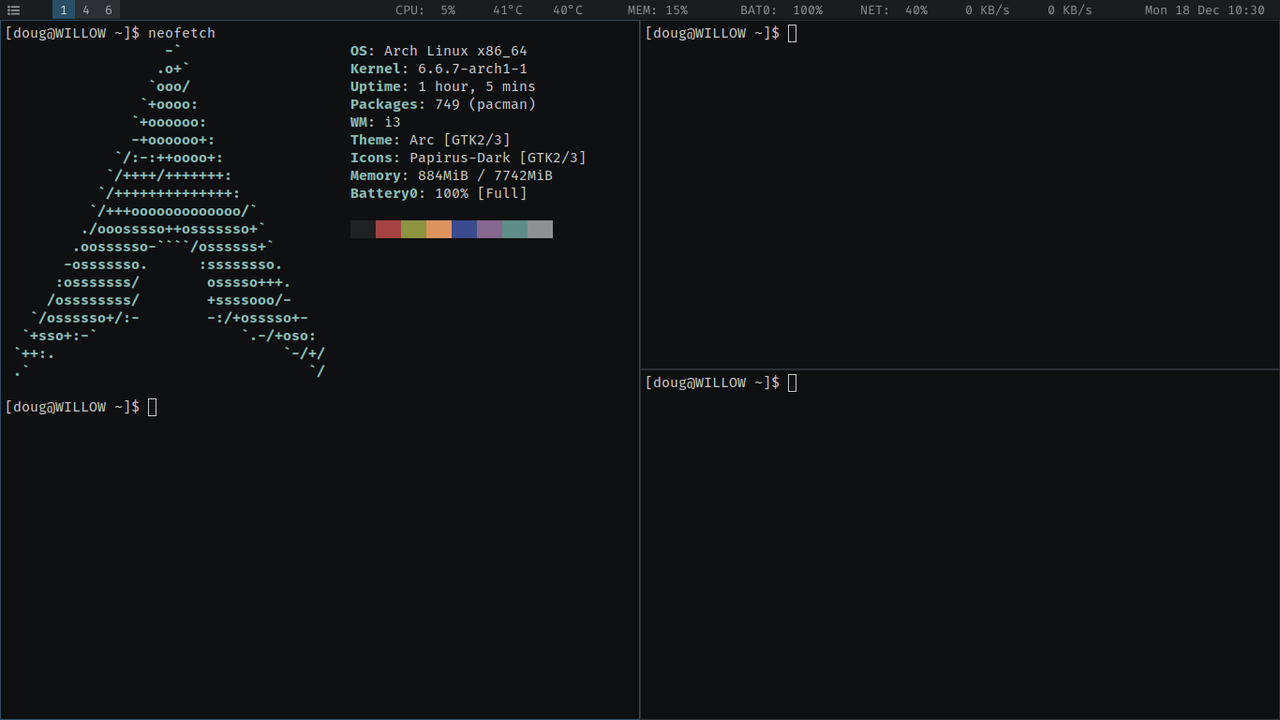Viewport: 1280px width, 720px height.
Task: Click the first 0 KB/s network speed
Action: point(987,10)
